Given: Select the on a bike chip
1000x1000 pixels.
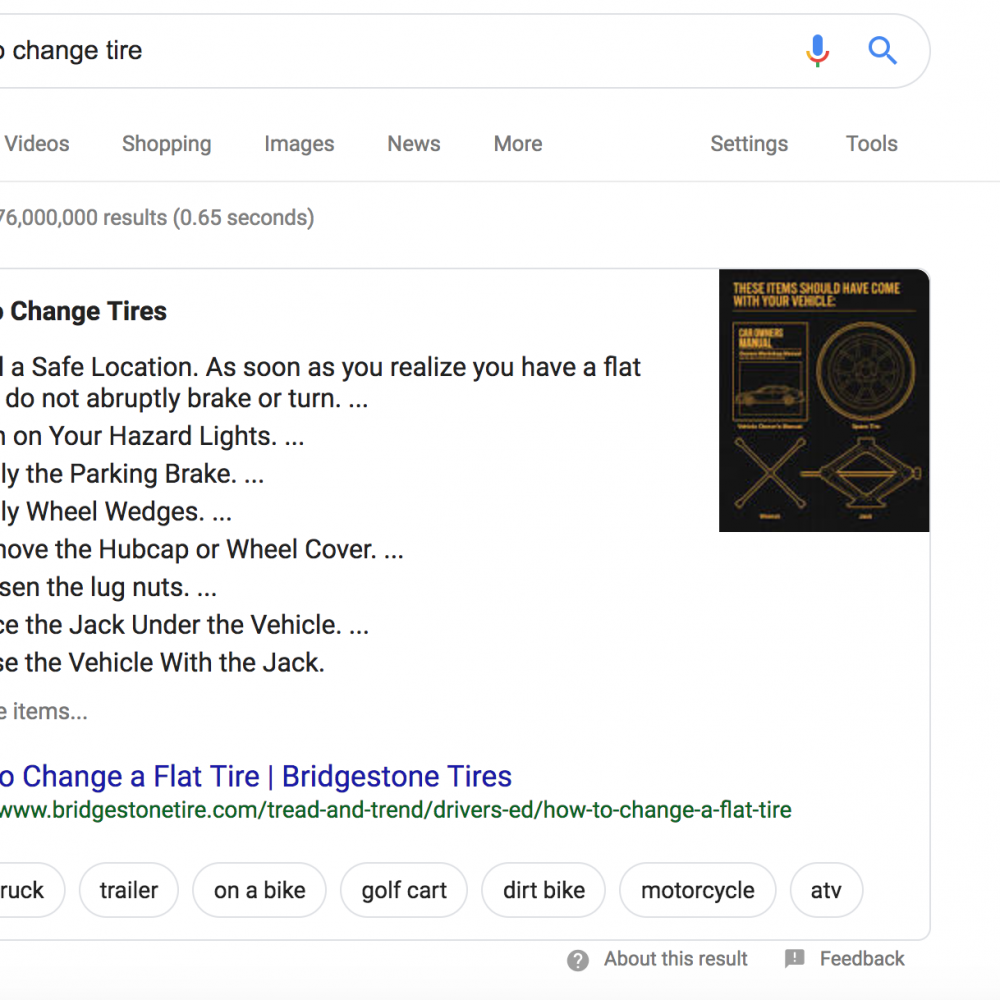Looking at the screenshot, I should [260, 890].
